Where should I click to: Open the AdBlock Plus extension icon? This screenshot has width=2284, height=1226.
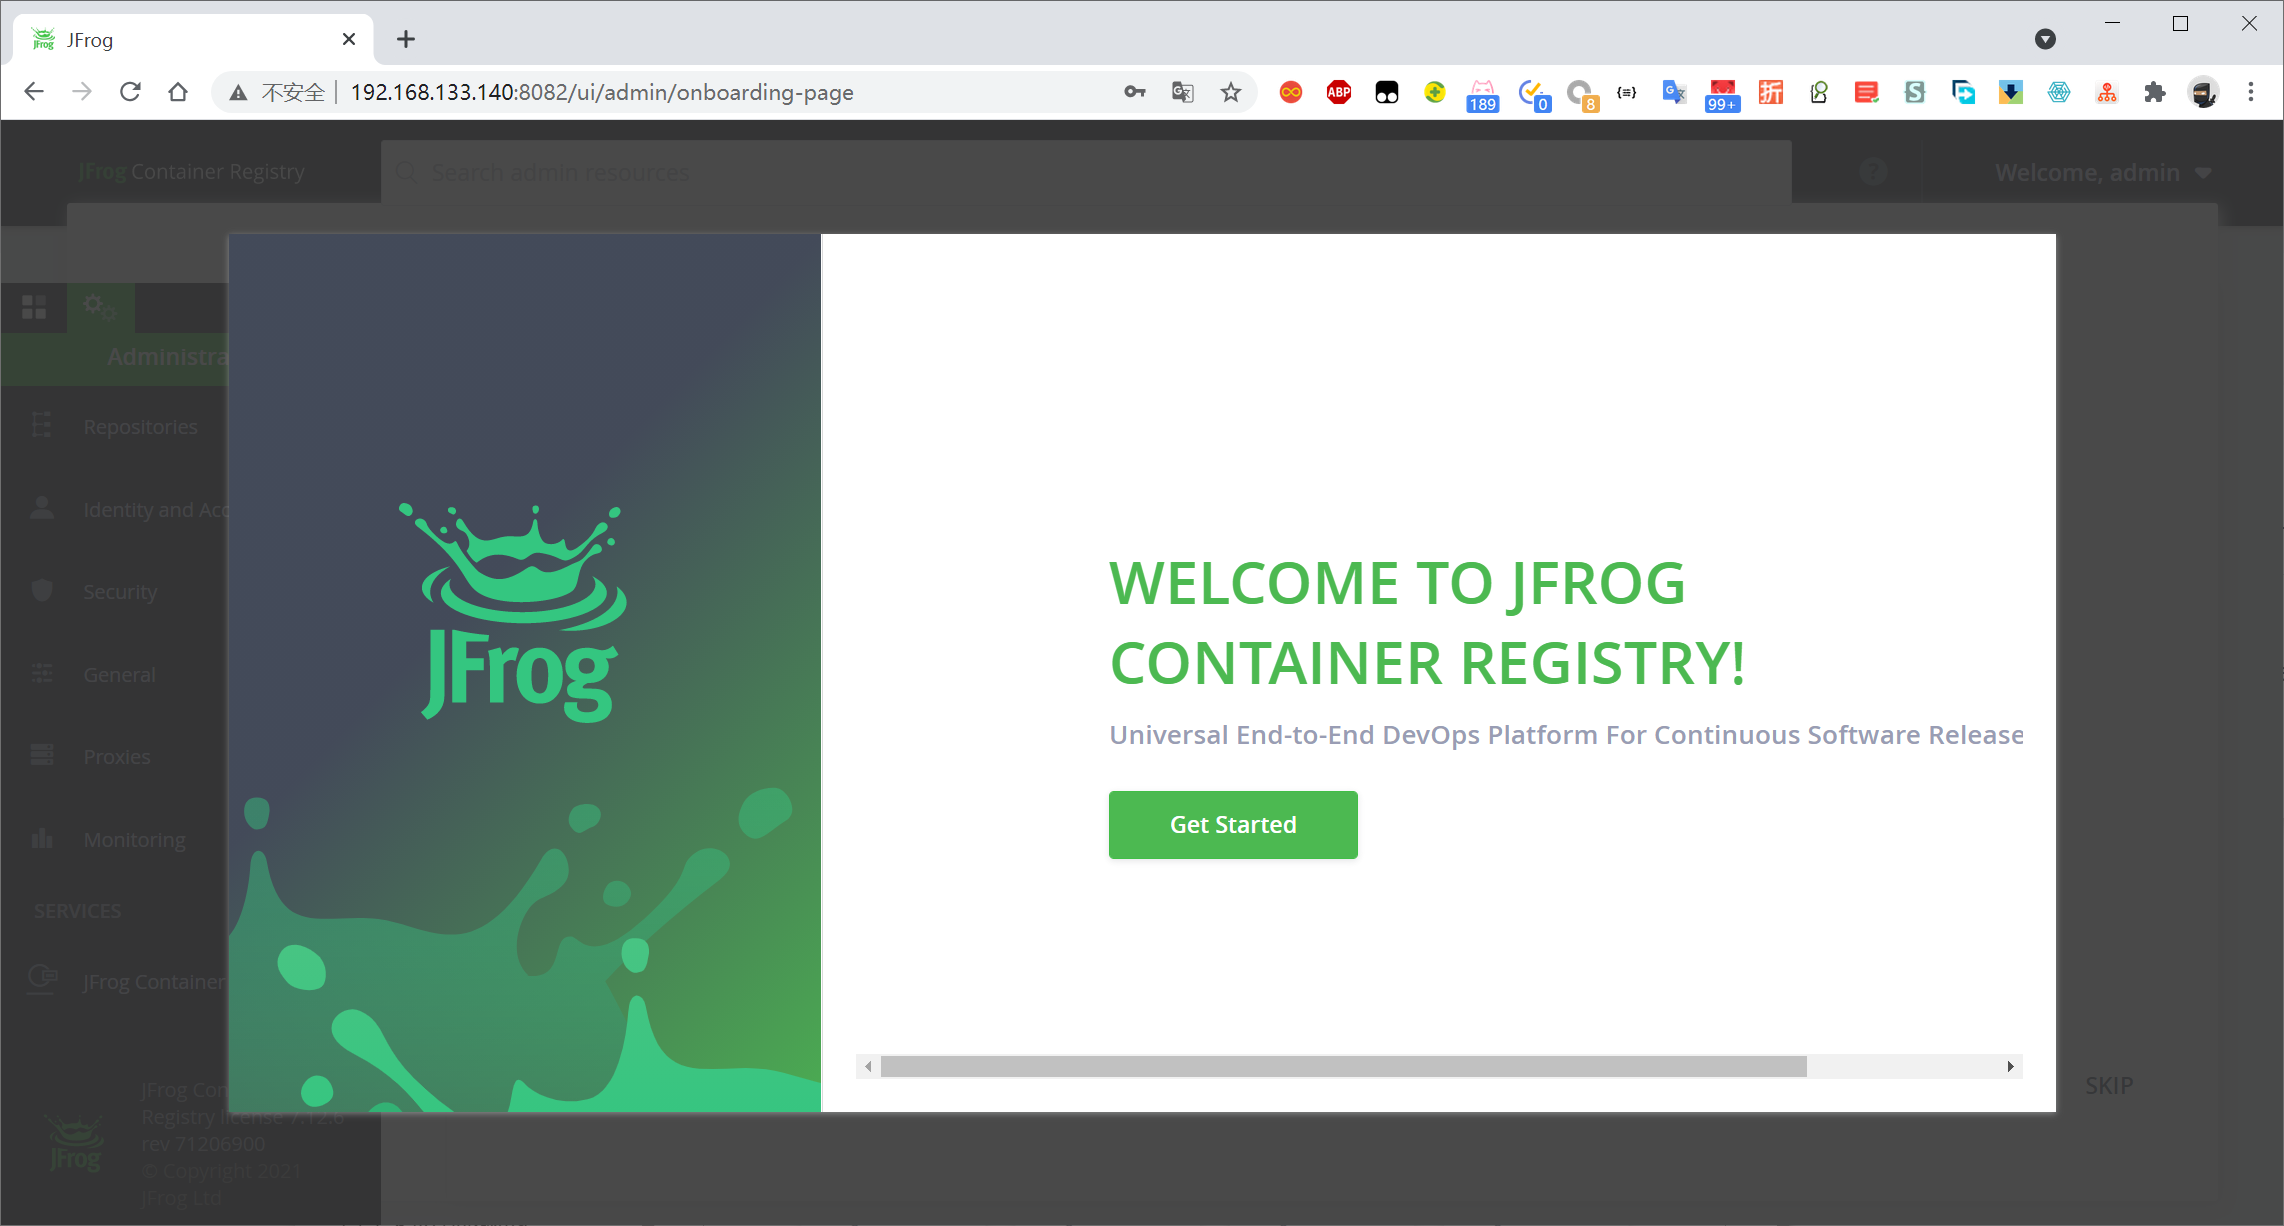[x=1338, y=92]
